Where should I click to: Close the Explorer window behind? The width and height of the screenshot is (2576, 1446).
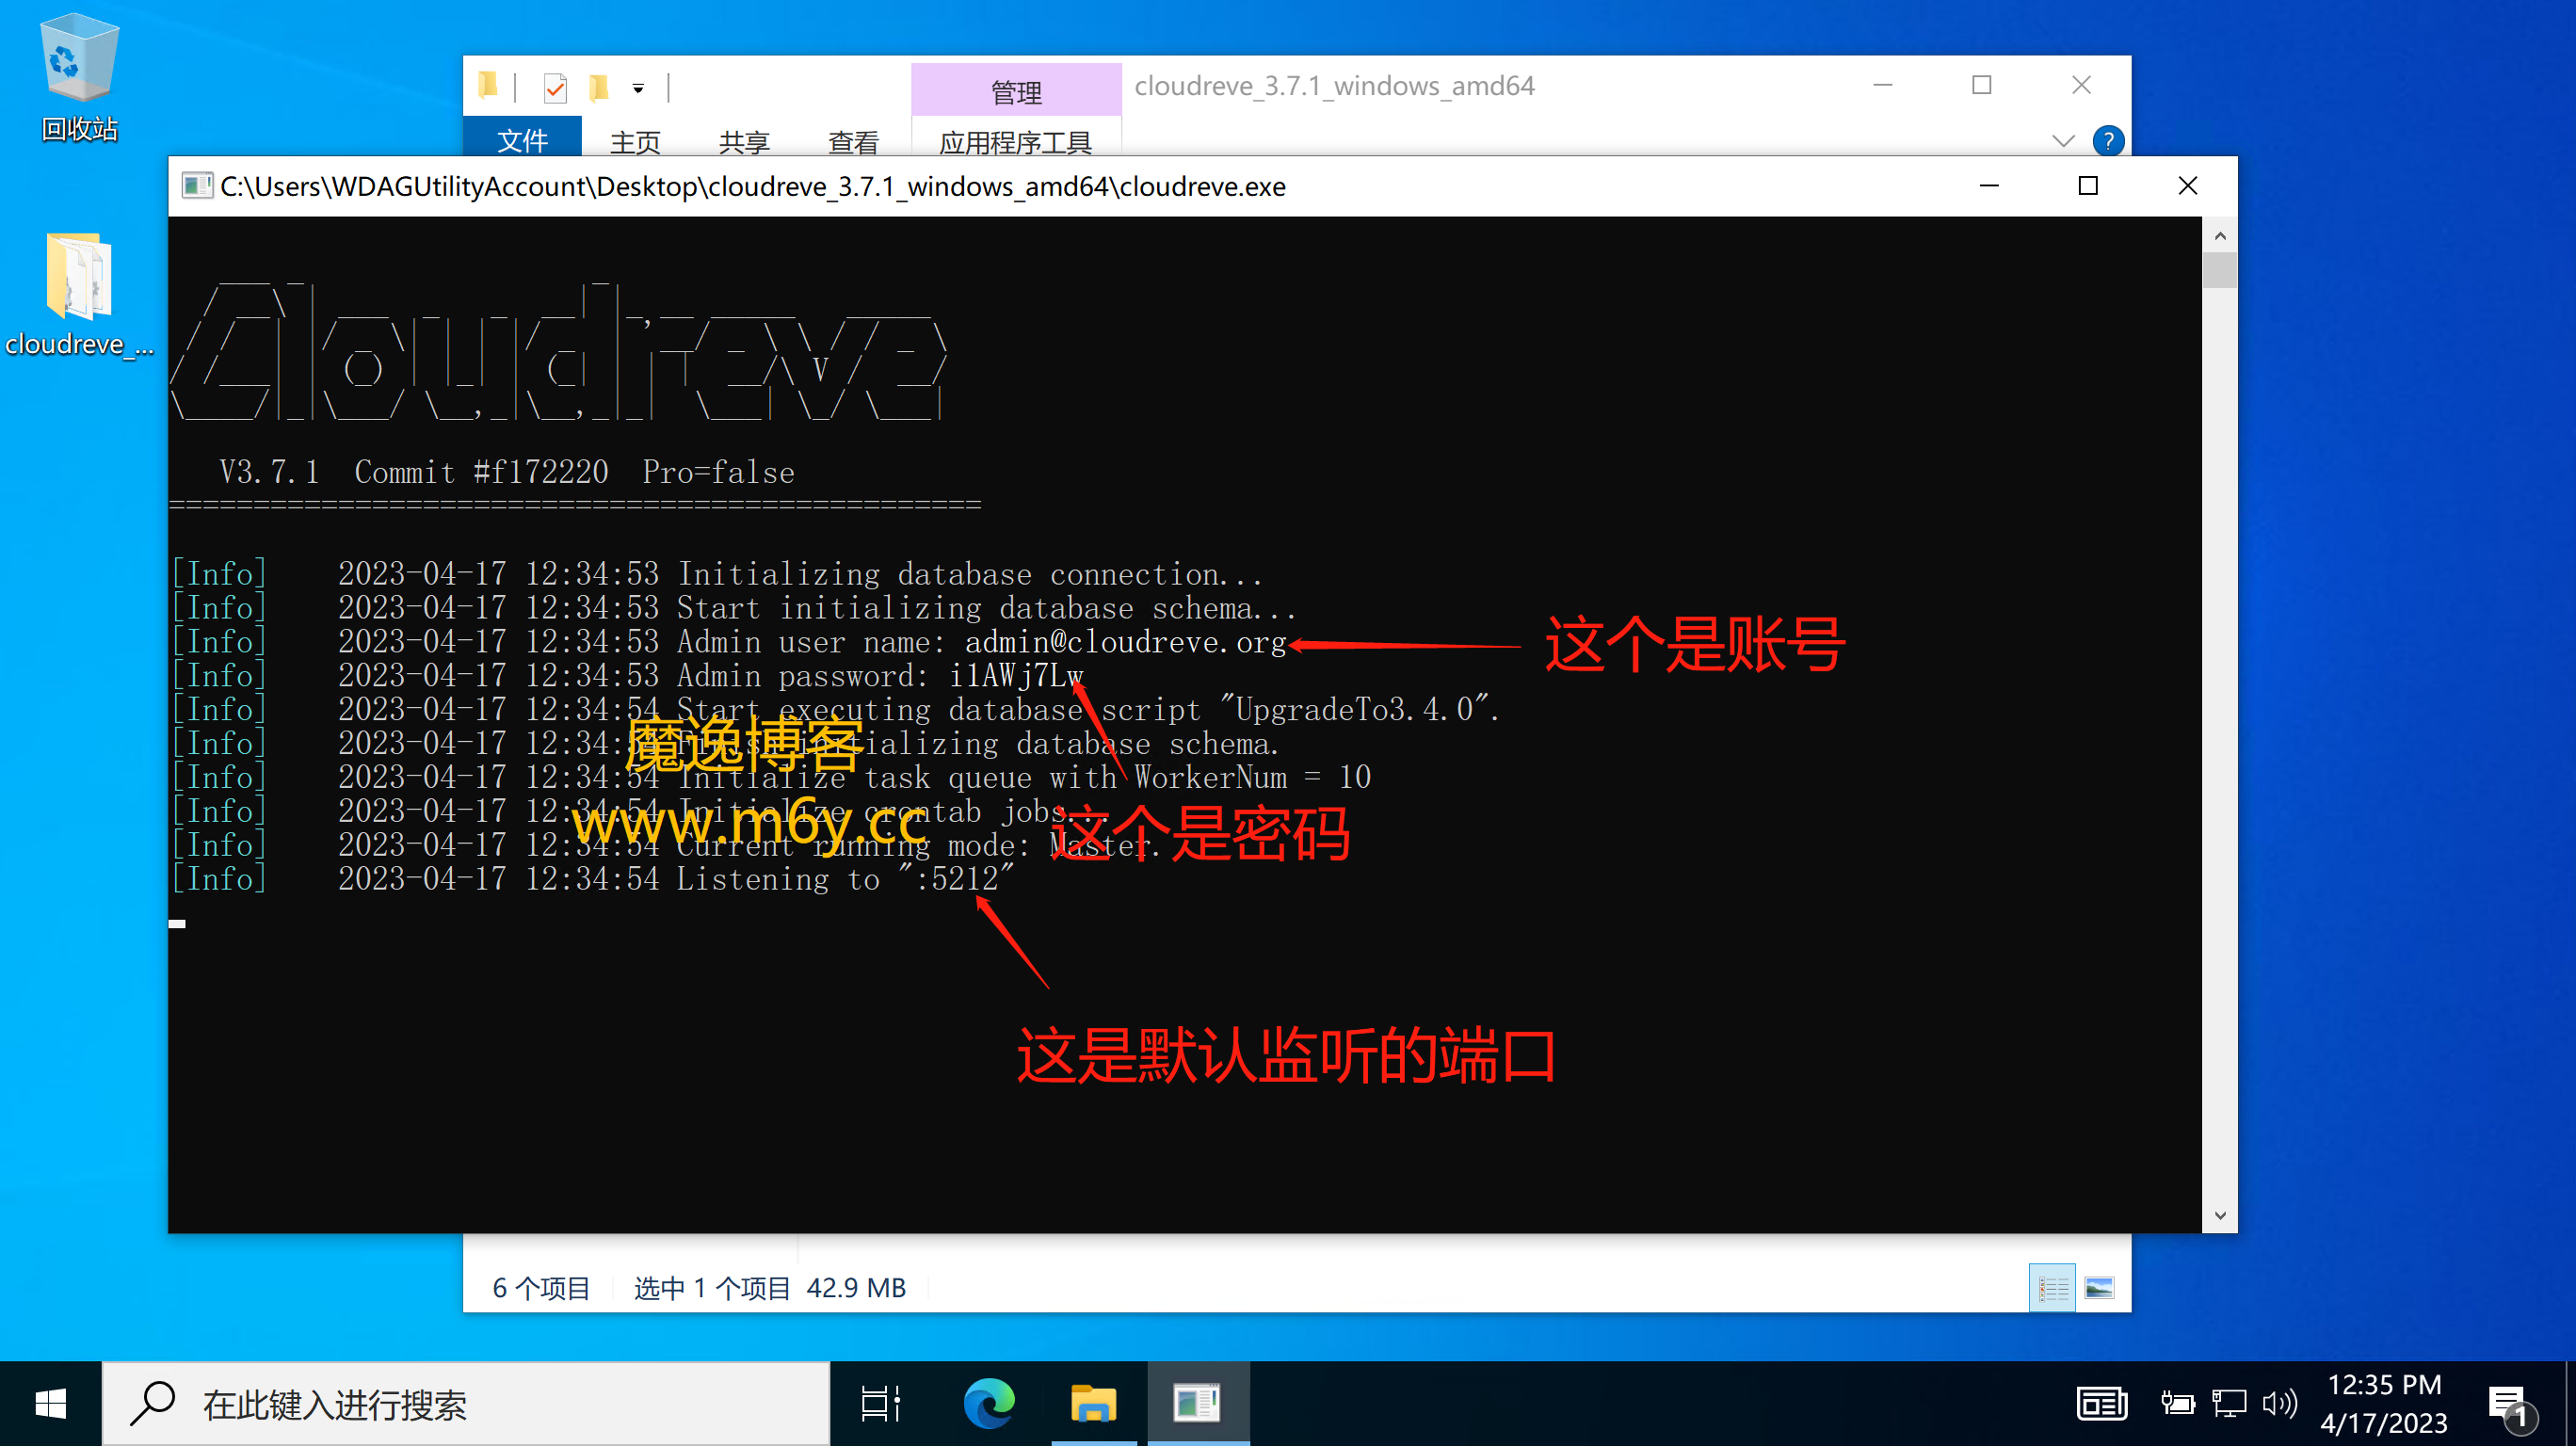[2082, 85]
